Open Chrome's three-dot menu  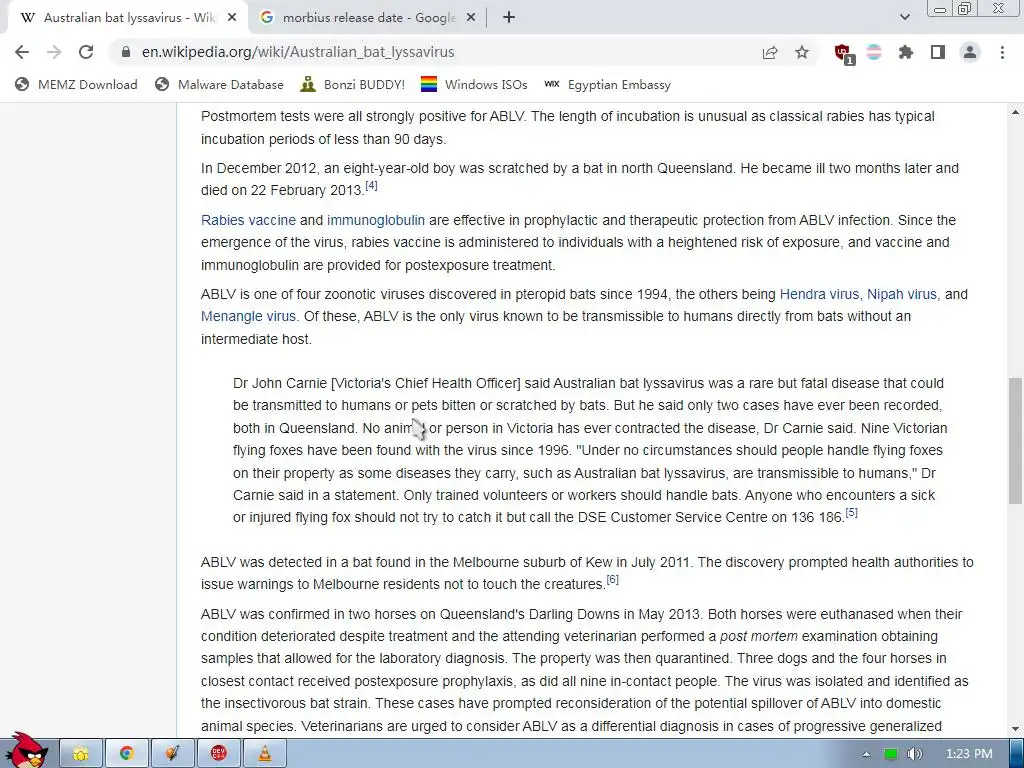(x=1002, y=52)
